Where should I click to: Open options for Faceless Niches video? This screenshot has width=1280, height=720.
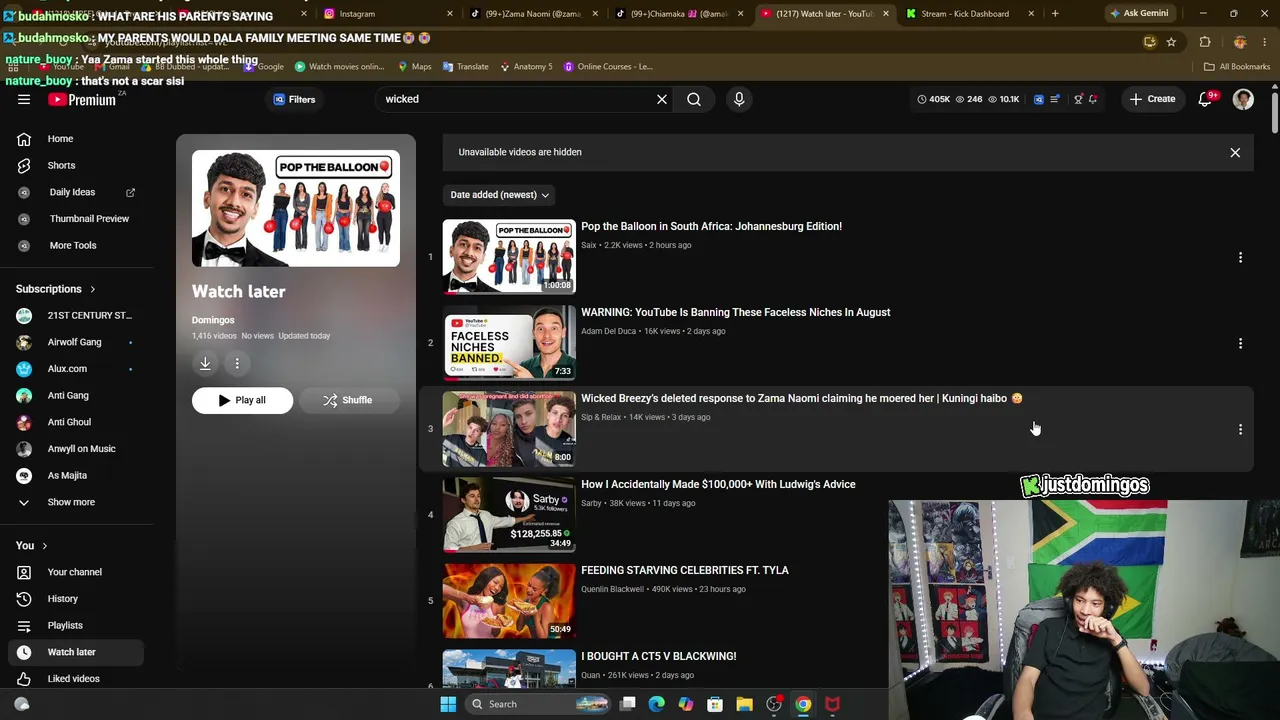(x=1240, y=343)
